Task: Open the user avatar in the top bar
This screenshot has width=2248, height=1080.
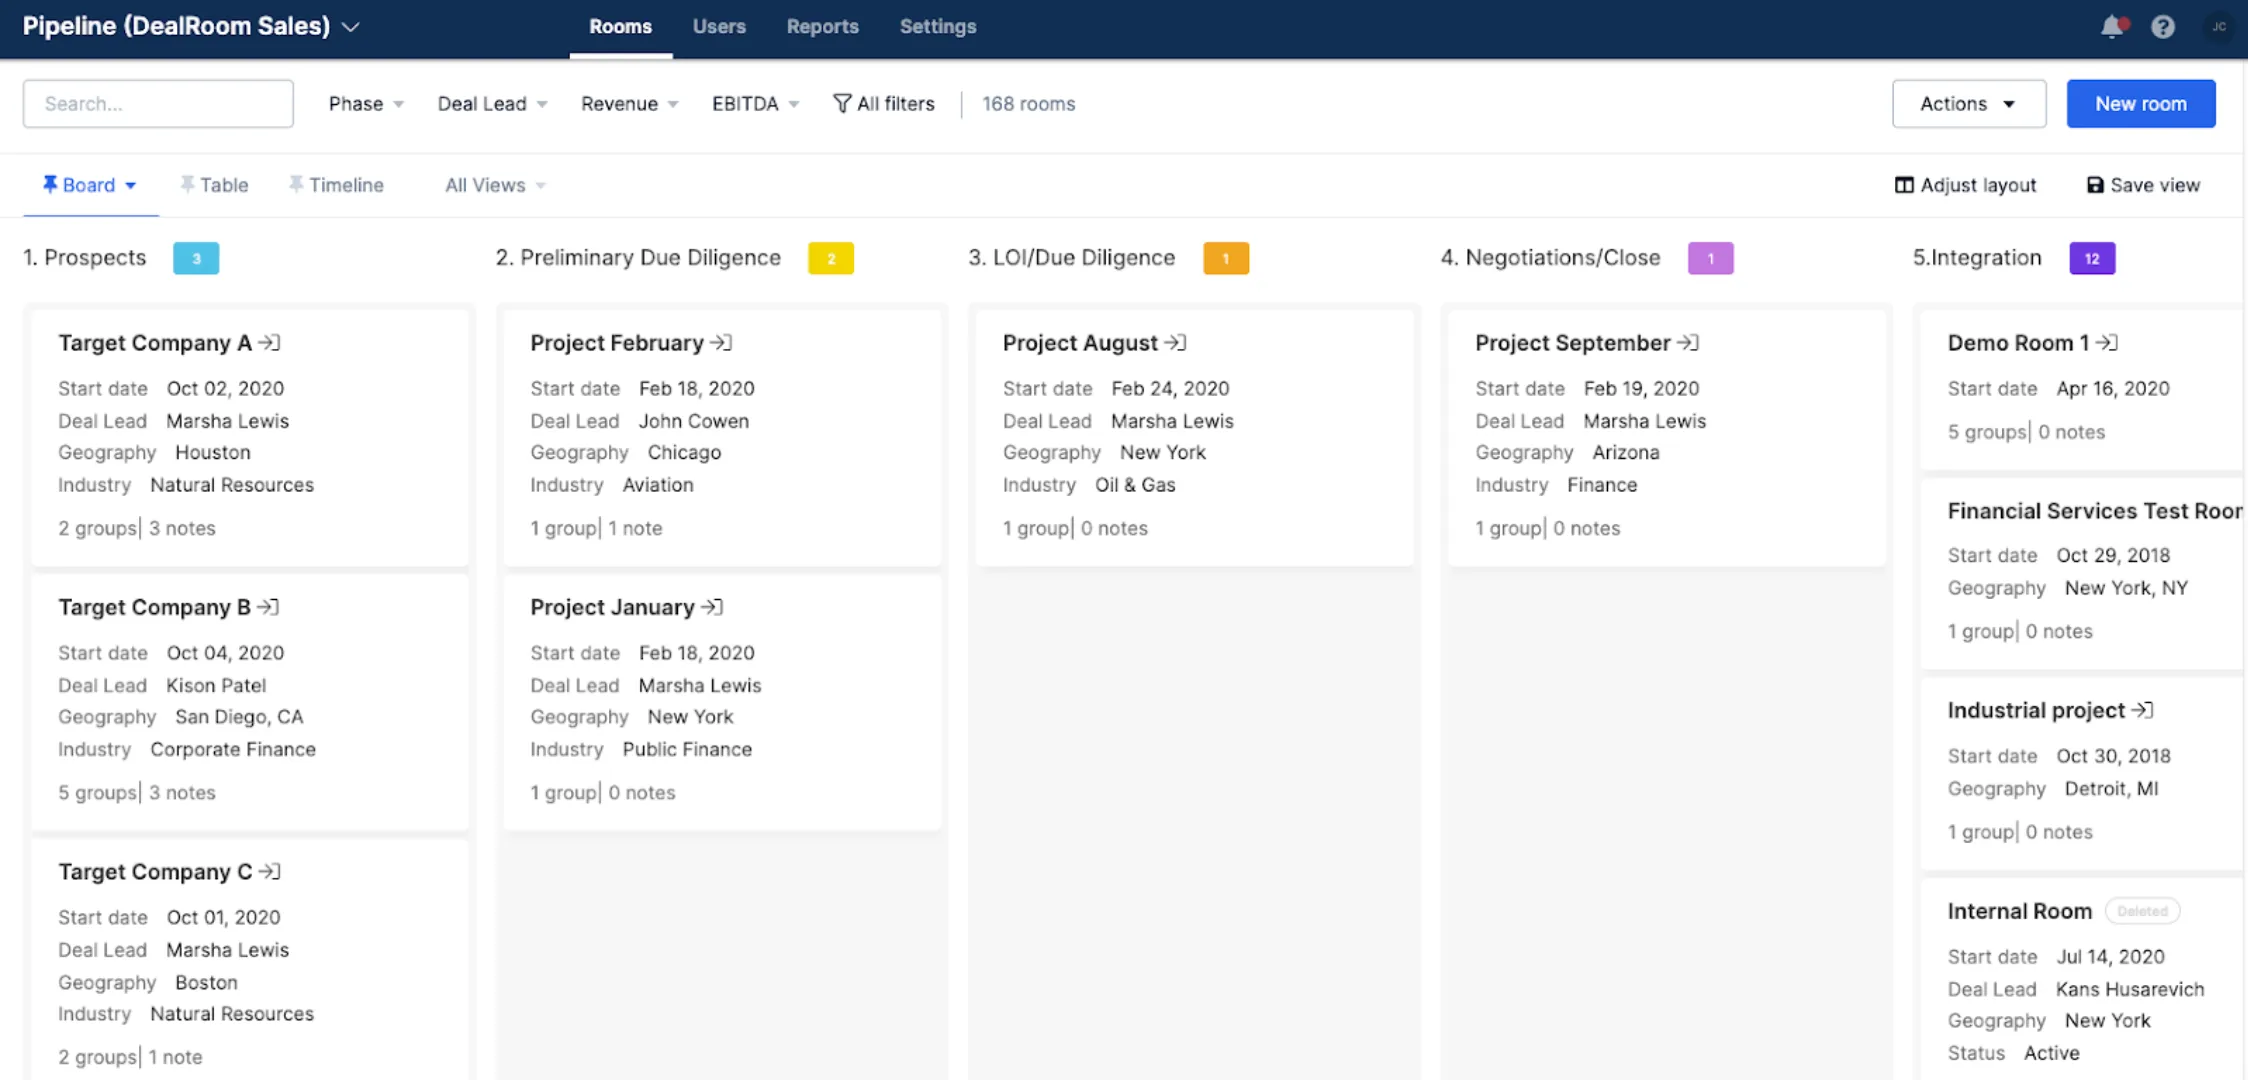Action: click(x=2219, y=27)
